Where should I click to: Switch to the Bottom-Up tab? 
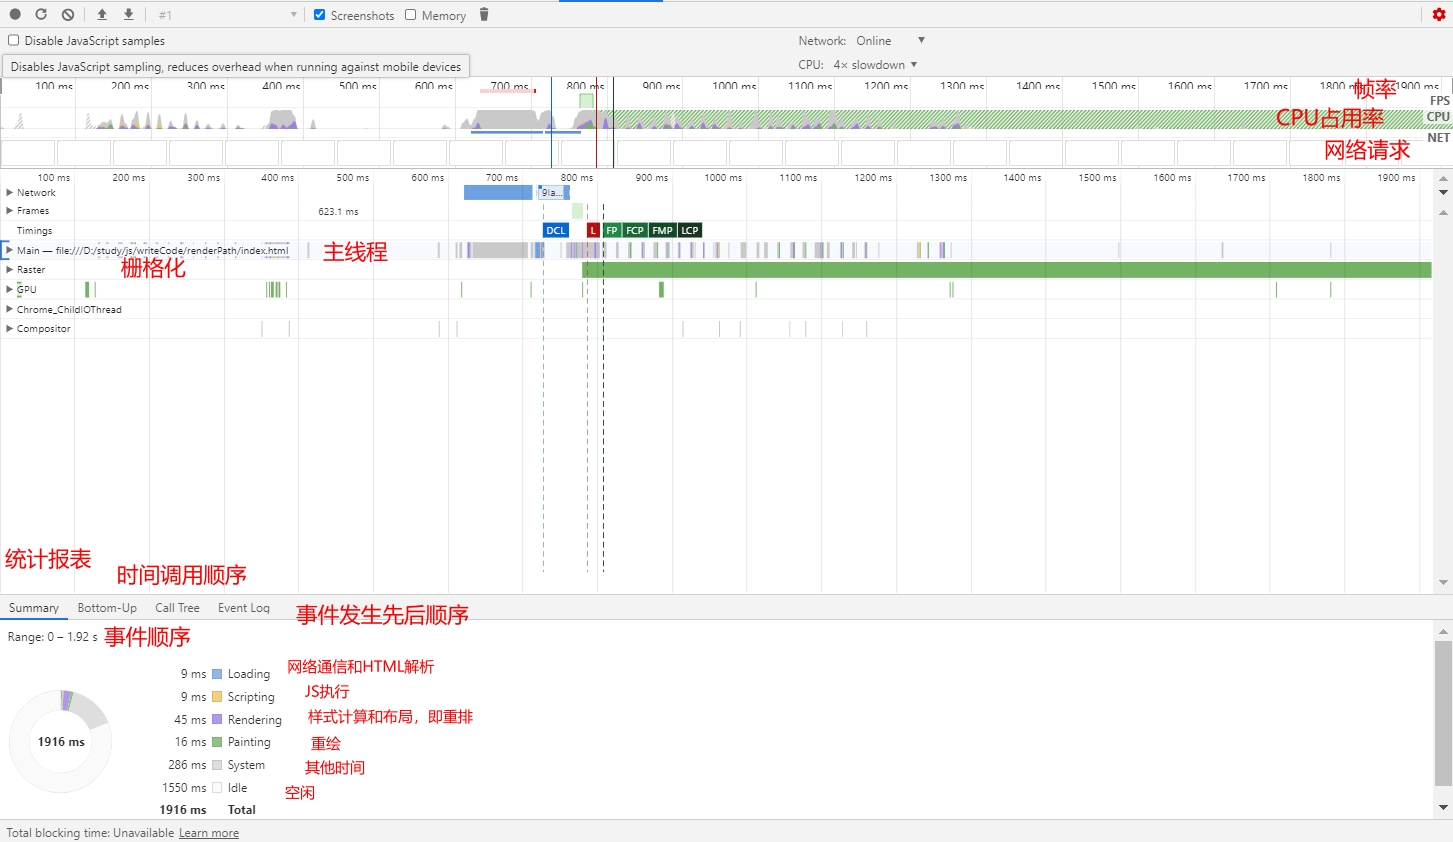(107, 608)
